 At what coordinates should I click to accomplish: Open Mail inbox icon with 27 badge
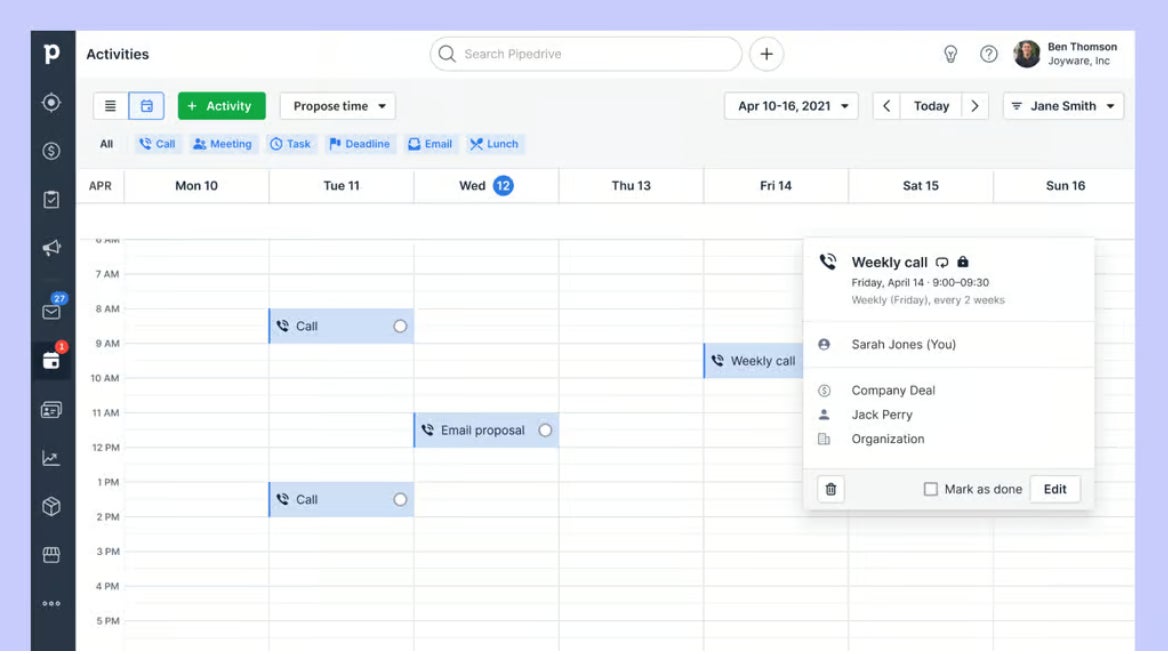click(51, 311)
